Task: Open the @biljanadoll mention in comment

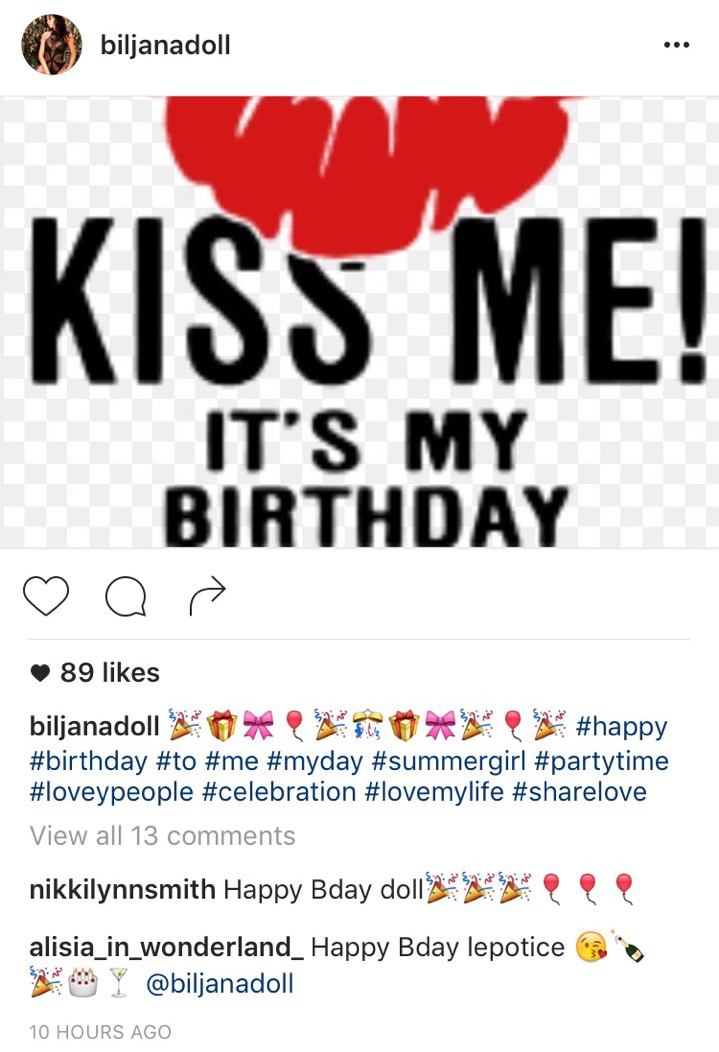Action: click(220, 984)
